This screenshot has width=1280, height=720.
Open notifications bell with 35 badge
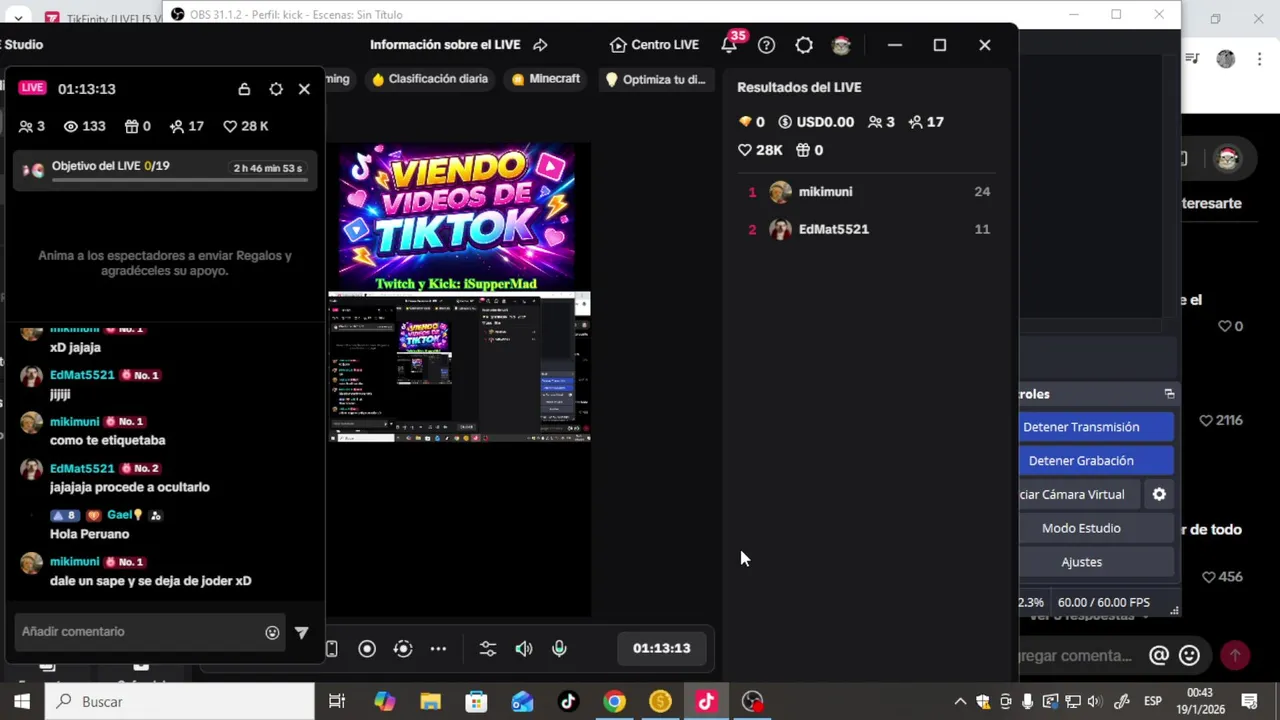[x=731, y=44]
